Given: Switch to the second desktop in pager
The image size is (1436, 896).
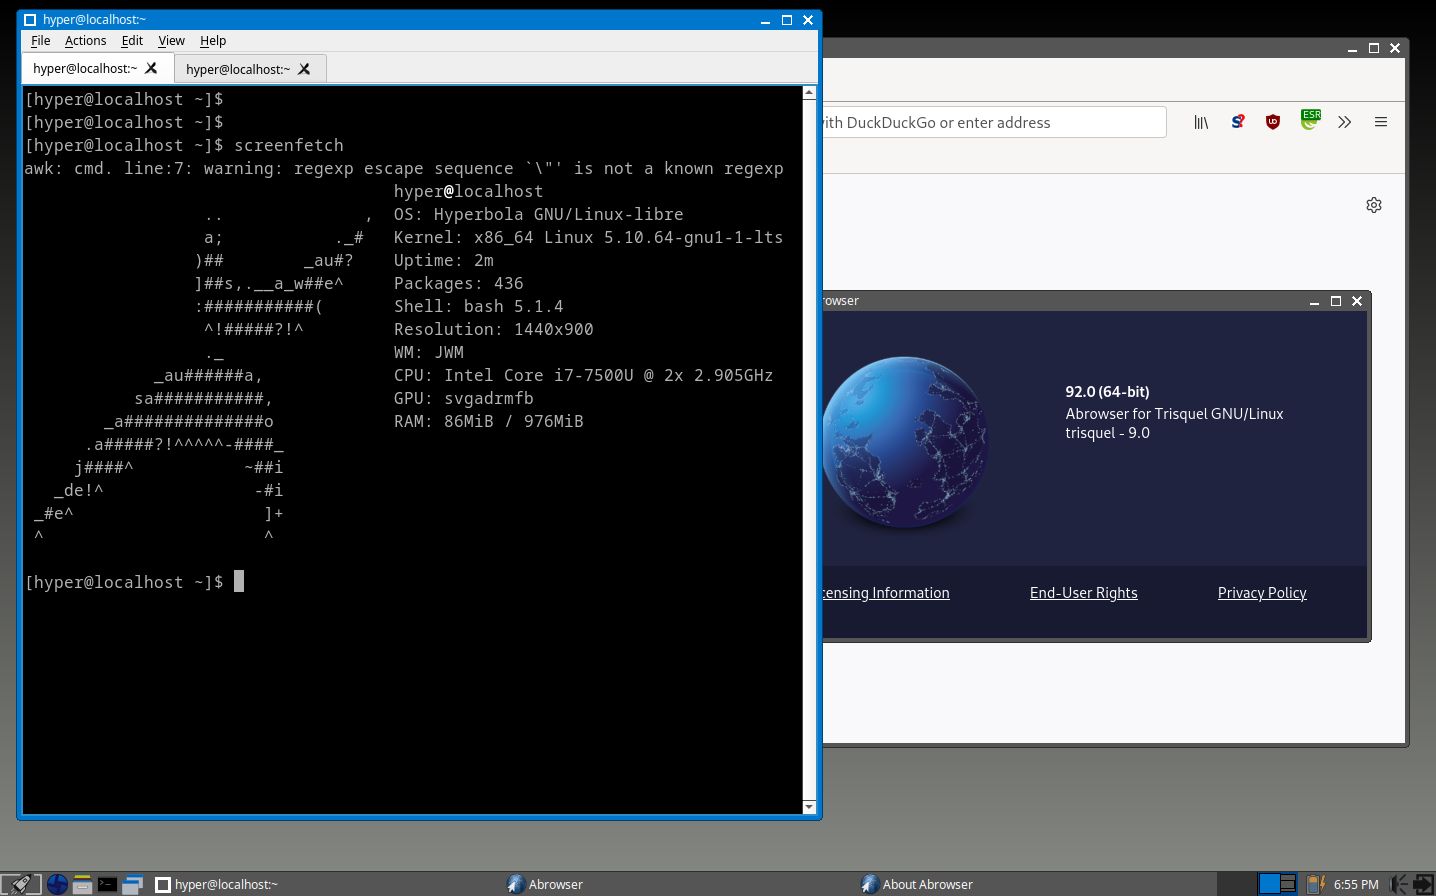Looking at the screenshot, I should coord(1288,884).
